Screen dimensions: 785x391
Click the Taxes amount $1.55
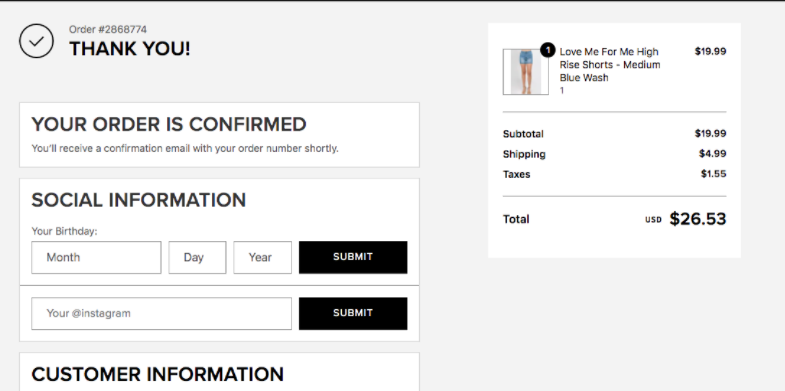click(713, 174)
